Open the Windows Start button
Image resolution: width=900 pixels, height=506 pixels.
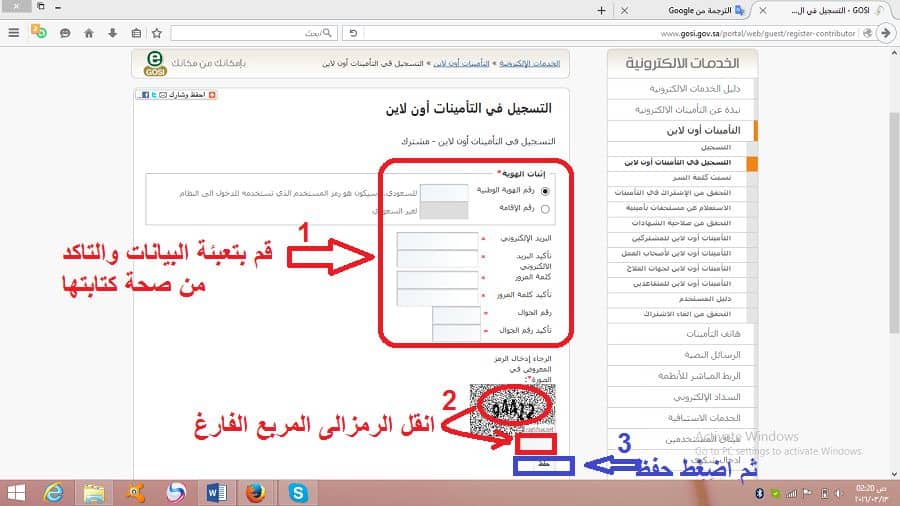pyautogui.click(x=16, y=493)
